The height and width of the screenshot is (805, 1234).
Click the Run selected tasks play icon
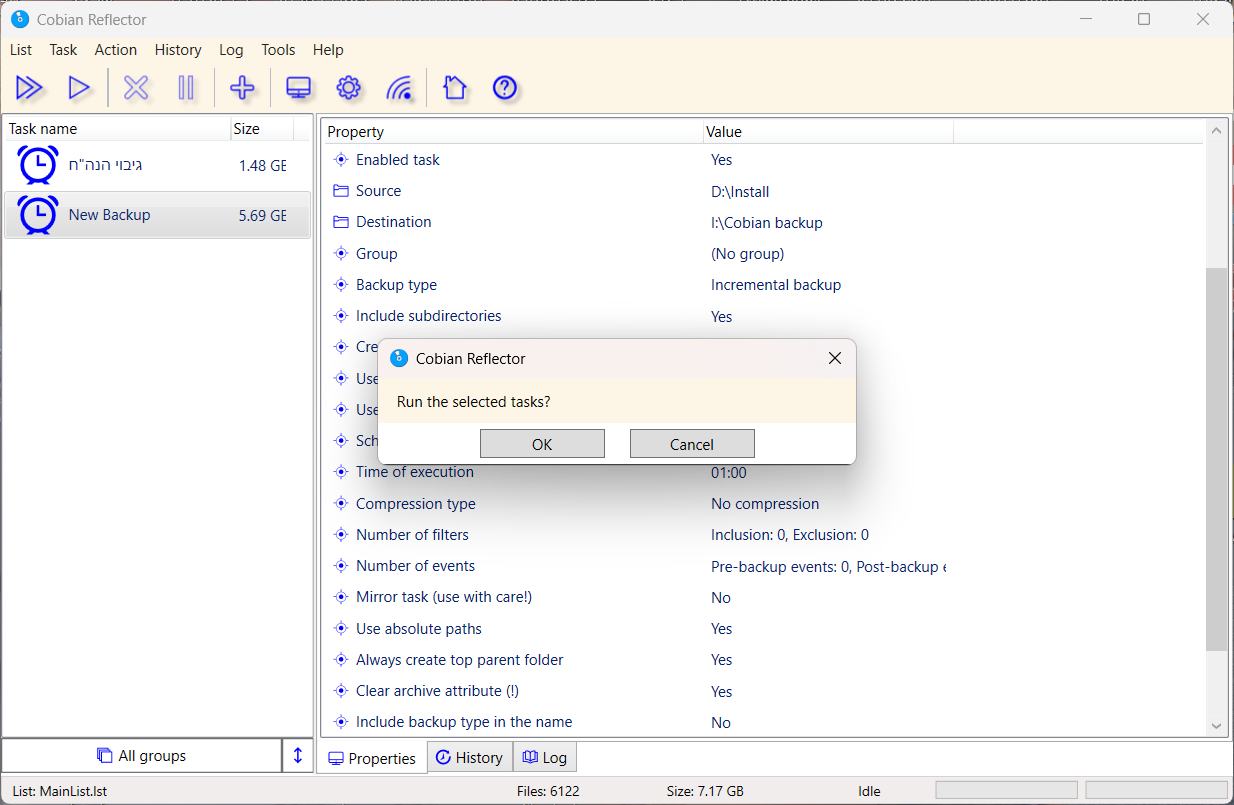tap(79, 88)
